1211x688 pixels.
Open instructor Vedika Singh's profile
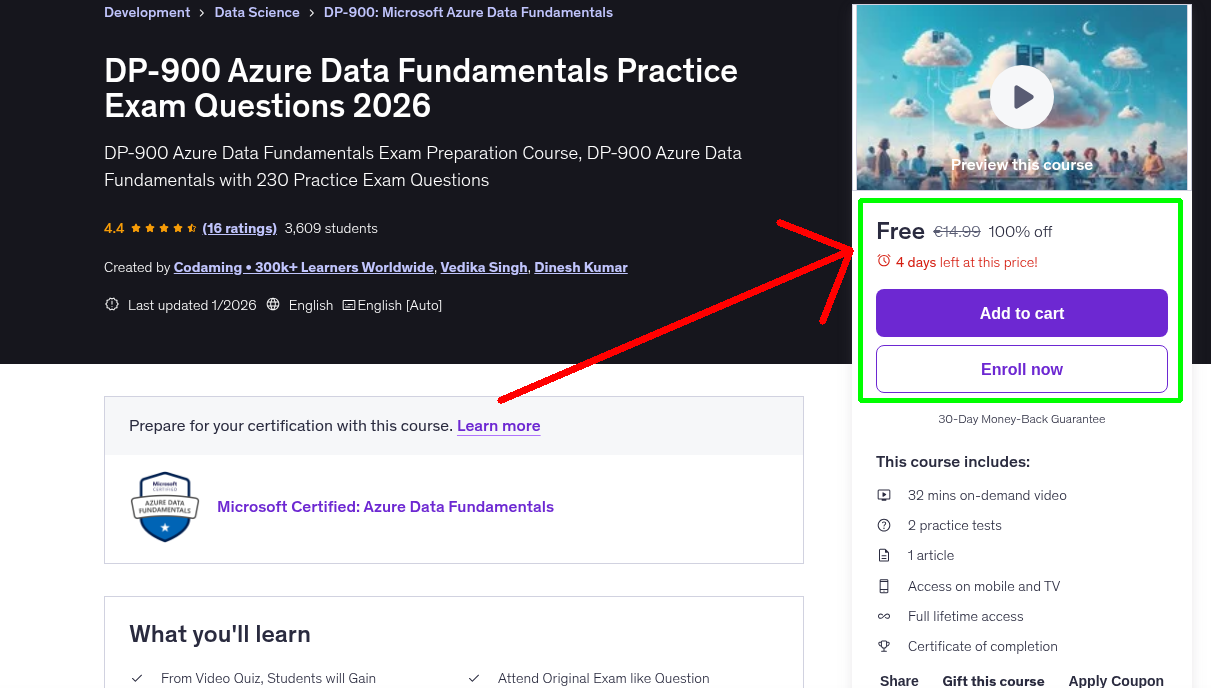483,267
